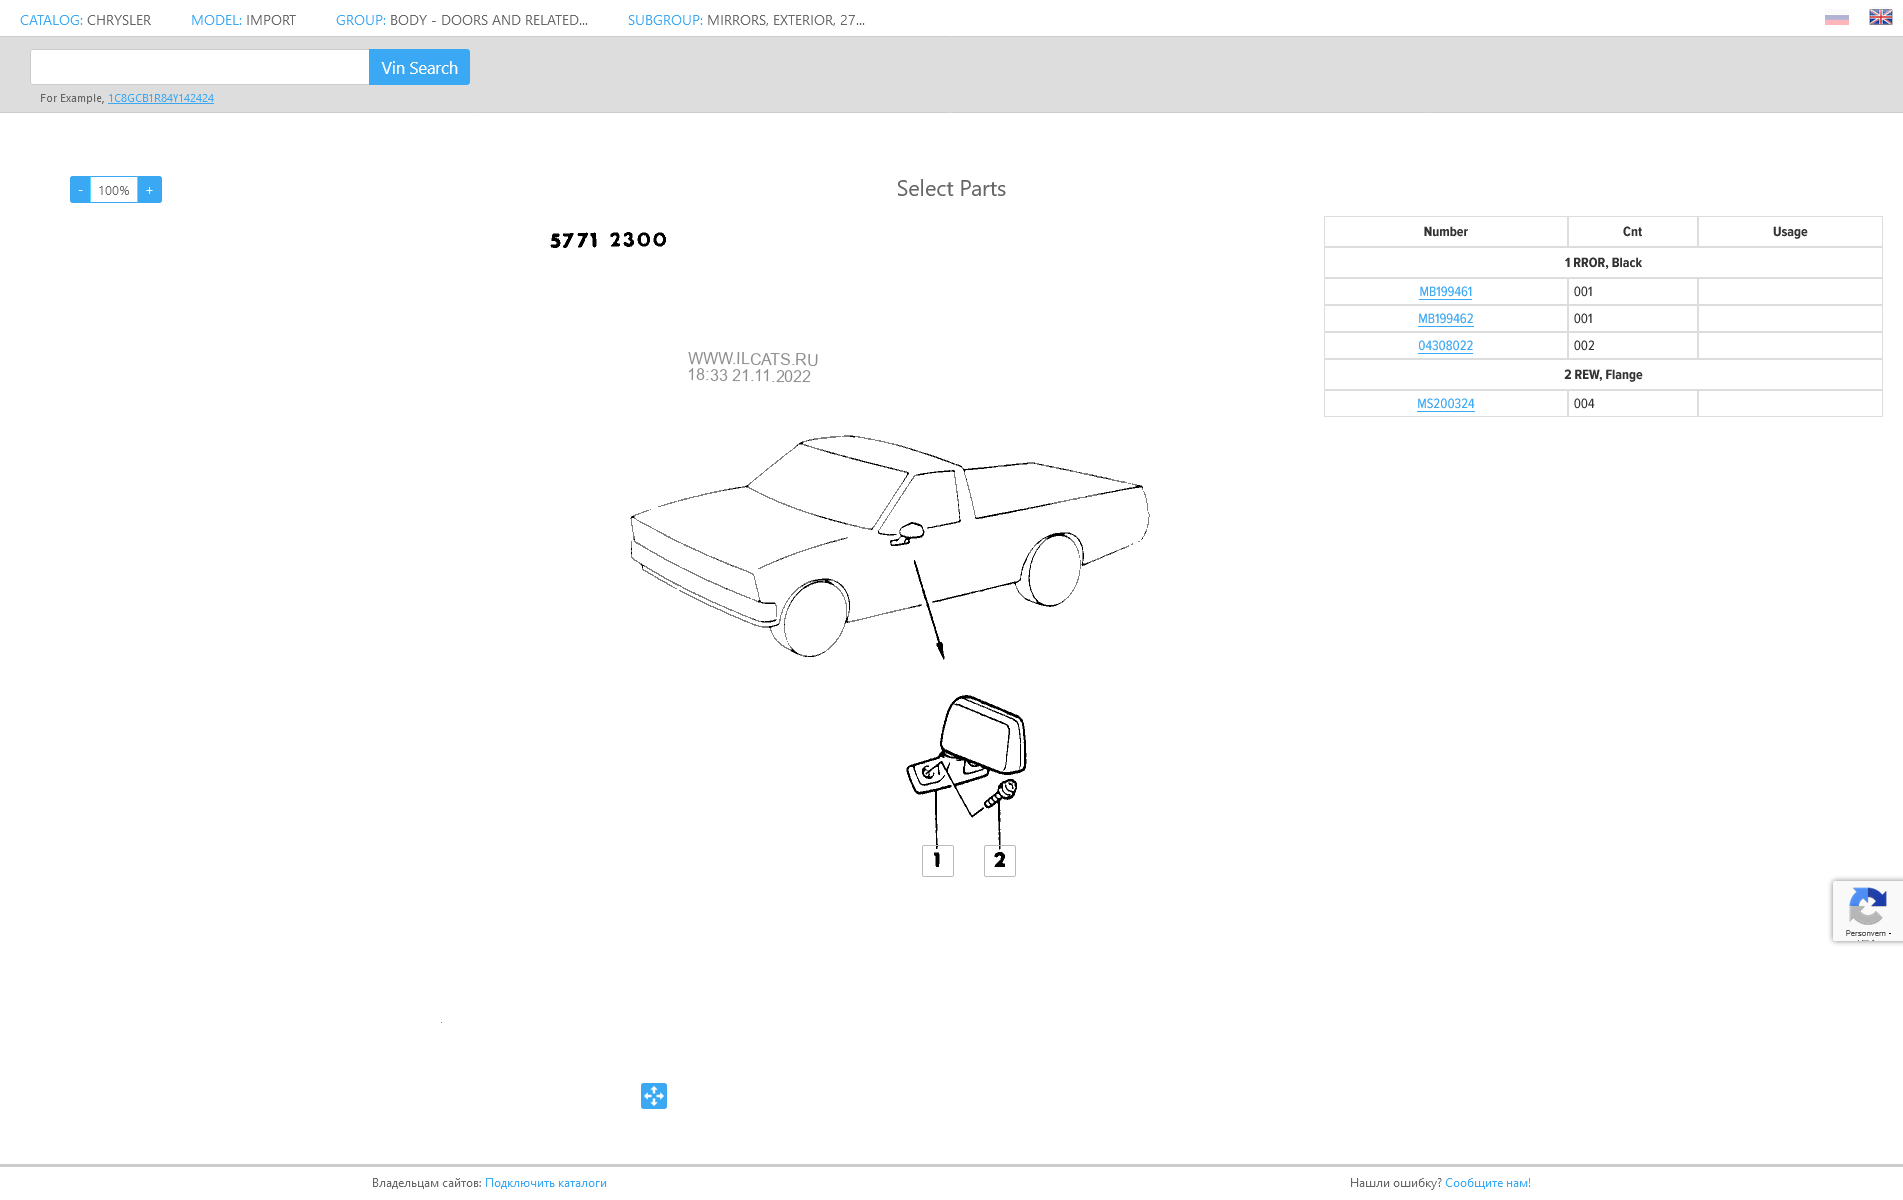Zoom in with the plus button
Image resolution: width=1903 pixels, height=1200 pixels.
(x=150, y=190)
